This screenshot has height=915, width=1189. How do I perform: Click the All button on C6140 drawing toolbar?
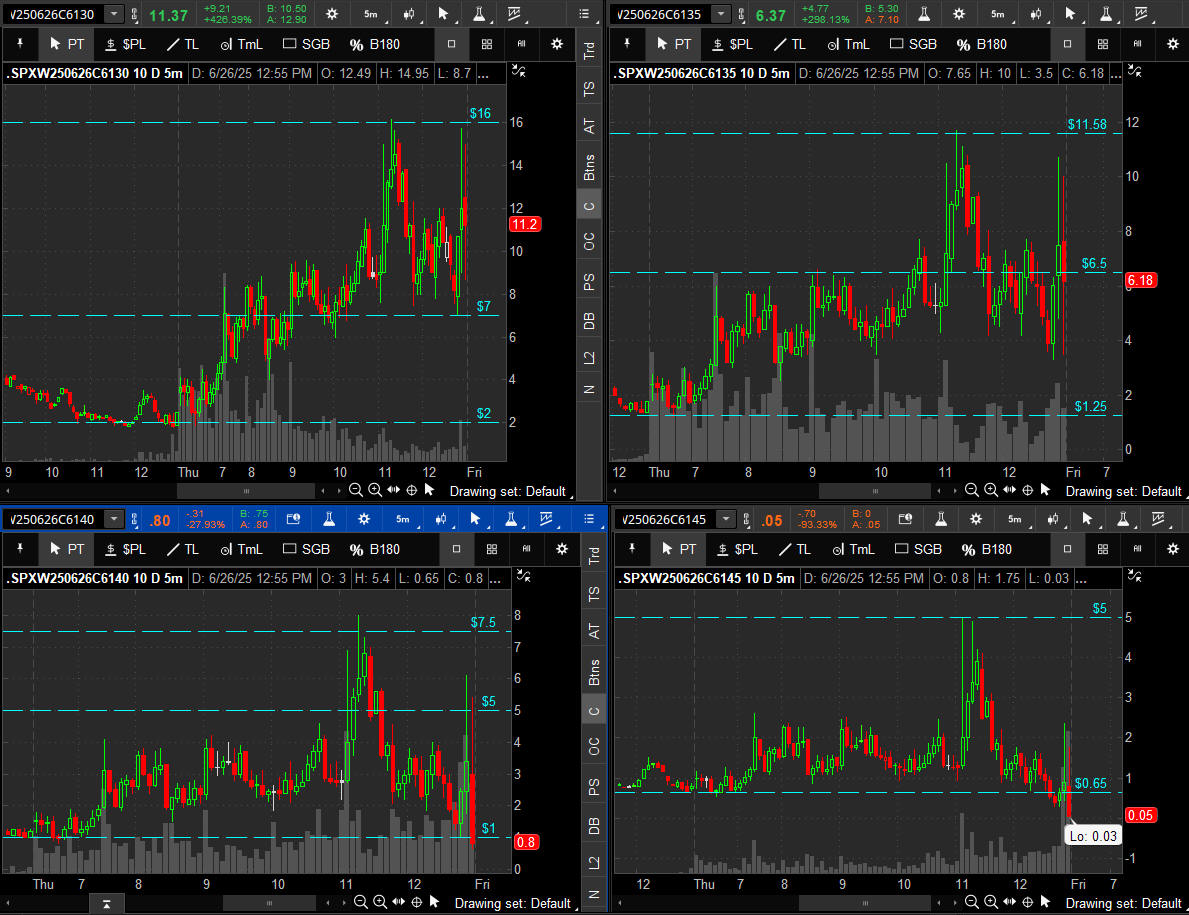pyautogui.click(x=522, y=549)
